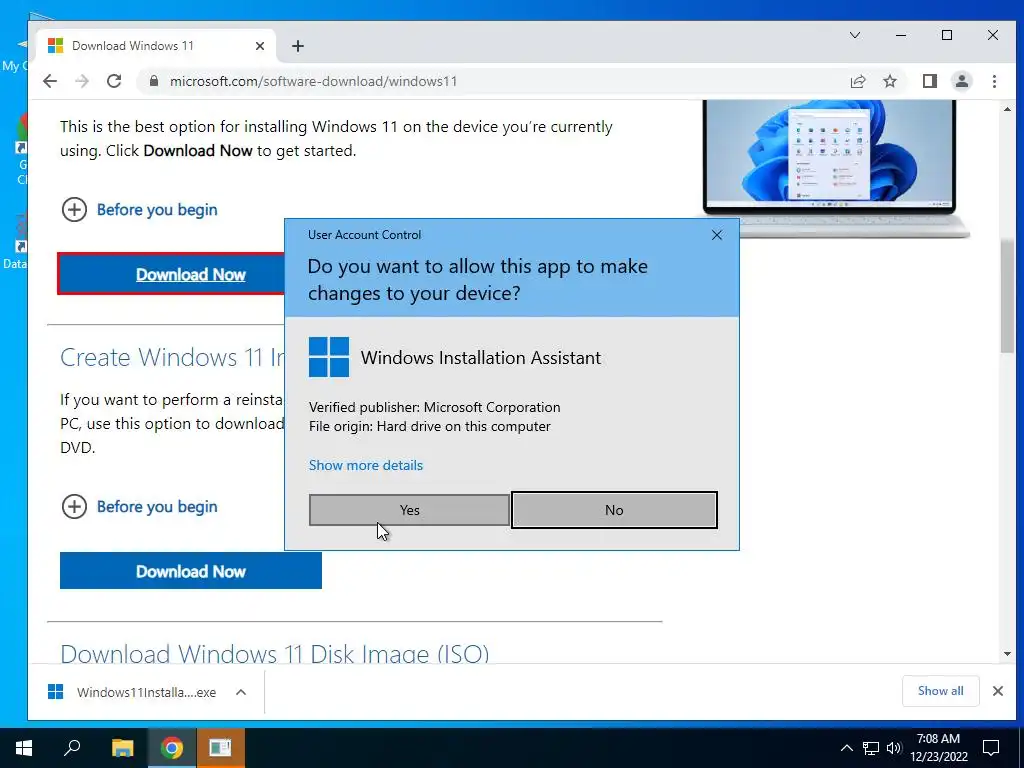Open the tab search chevron dropdown
Screen dimensions: 1024x768
tap(855, 35)
